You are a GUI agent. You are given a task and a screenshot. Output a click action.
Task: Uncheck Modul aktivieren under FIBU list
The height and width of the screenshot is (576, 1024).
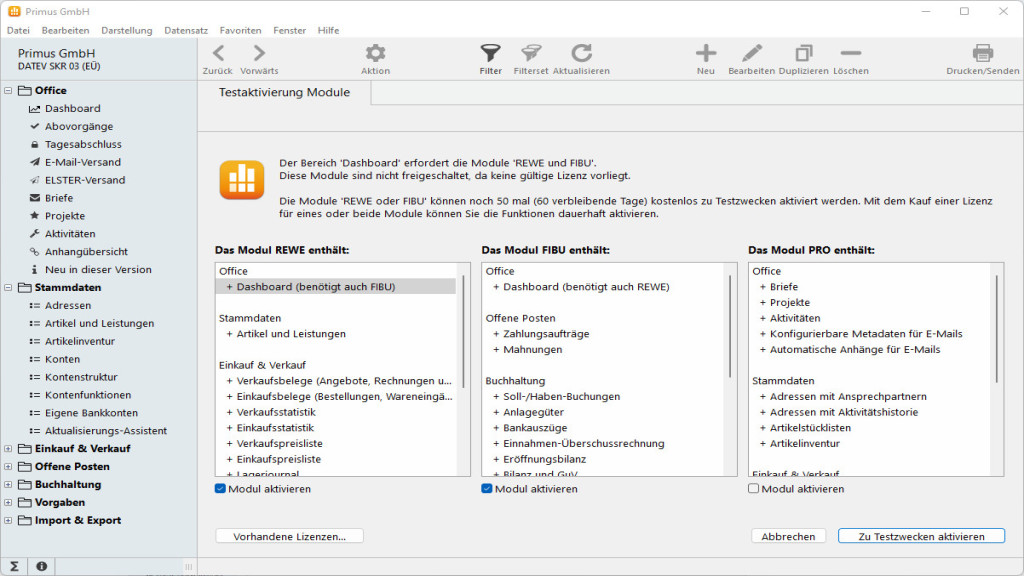(x=487, y=489)
